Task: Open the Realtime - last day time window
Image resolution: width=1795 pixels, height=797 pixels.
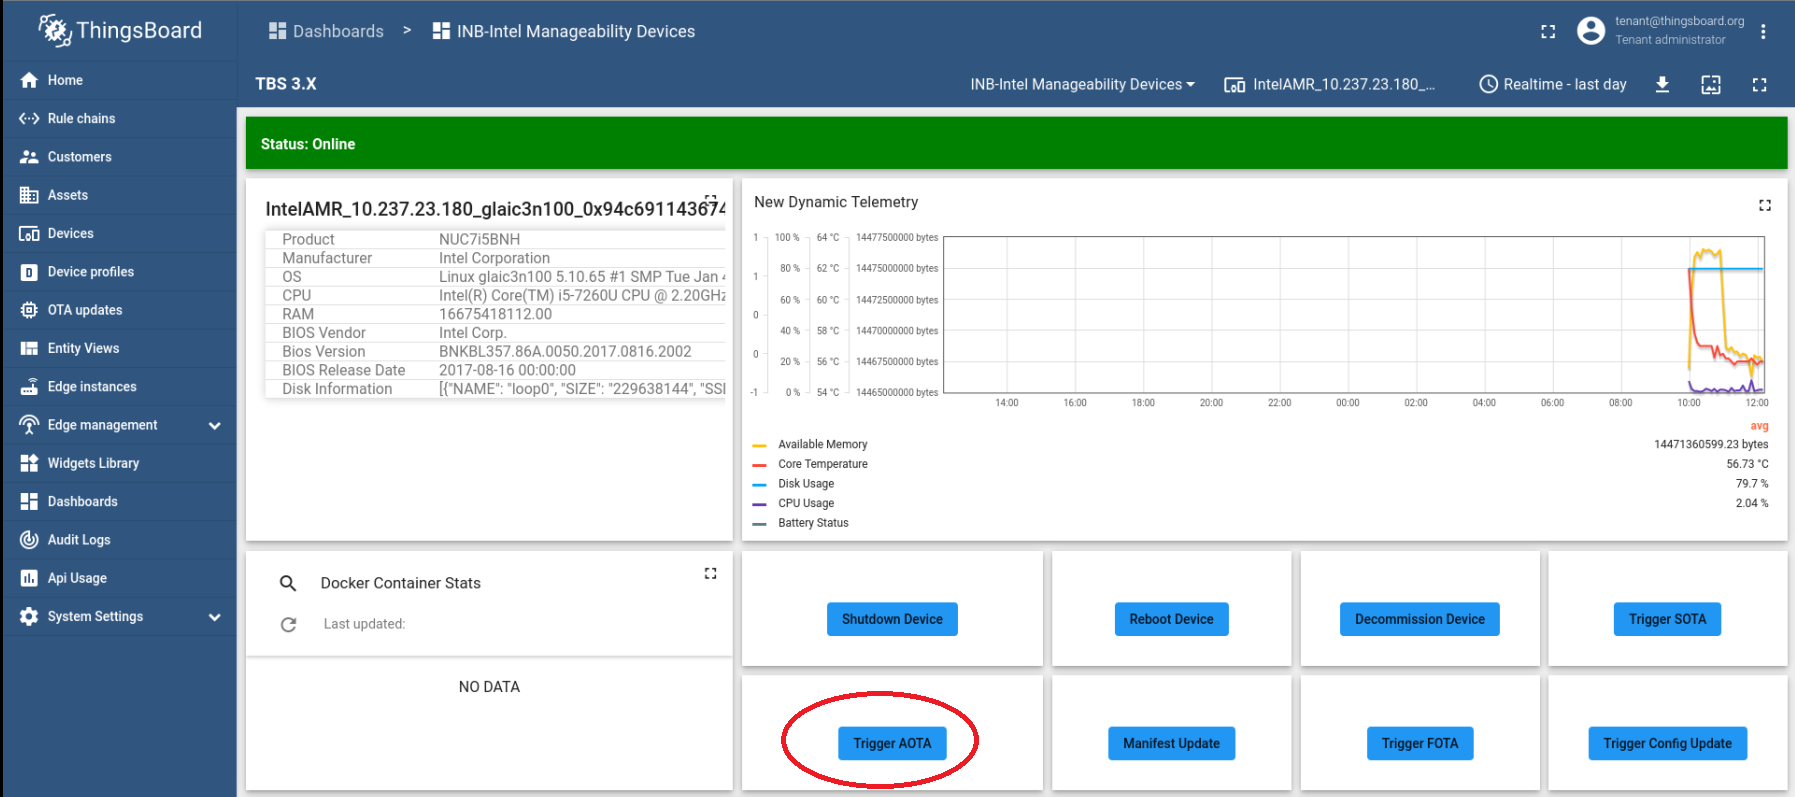Action: pyautogui.click(x=1553, y=85)
